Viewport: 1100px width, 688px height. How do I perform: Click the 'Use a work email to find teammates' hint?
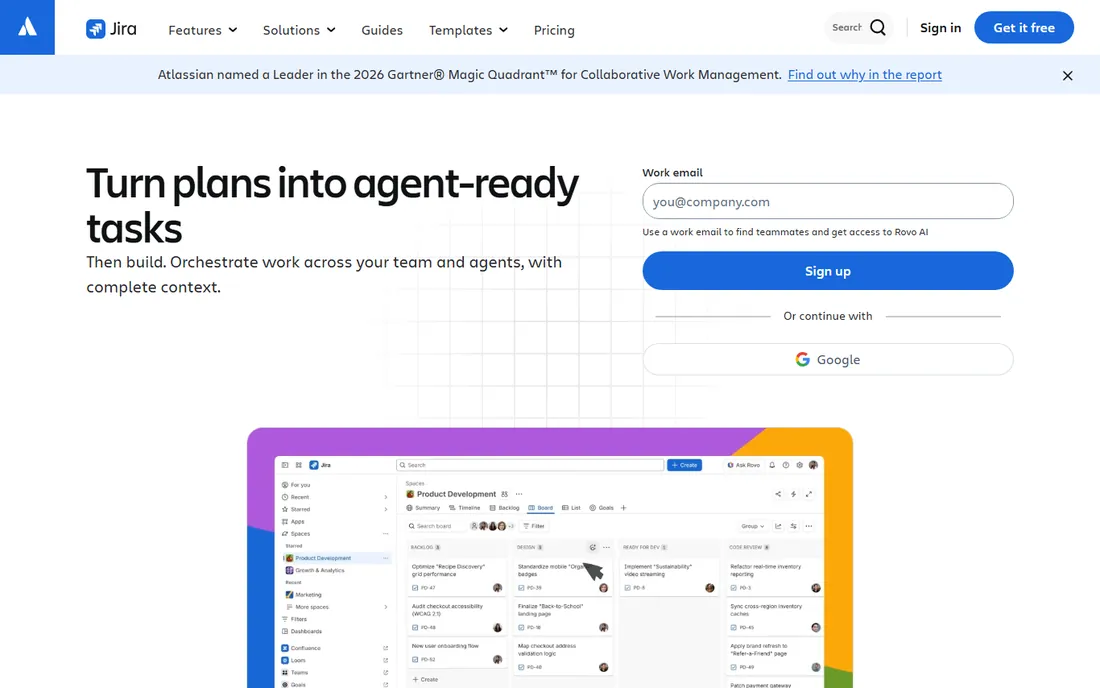pyautogui.click(x=785, y=232)
